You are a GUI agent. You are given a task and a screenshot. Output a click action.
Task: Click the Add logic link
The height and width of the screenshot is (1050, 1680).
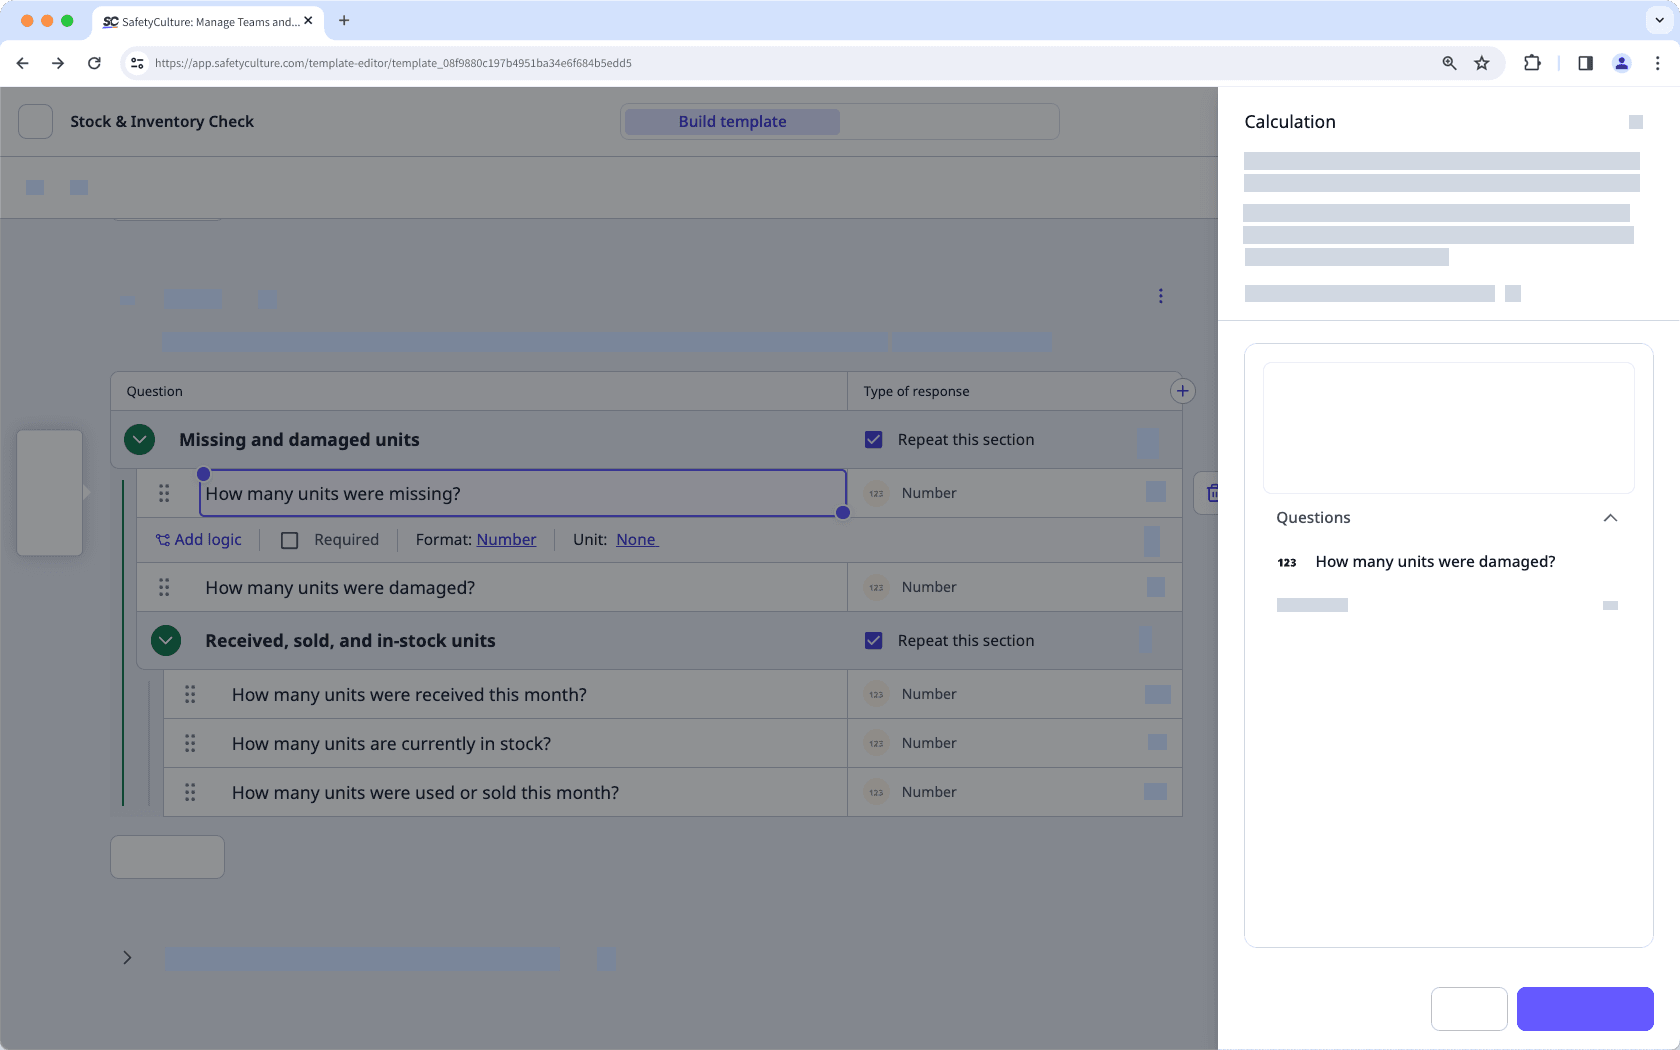pyautogui.click(x=199, y=539)
